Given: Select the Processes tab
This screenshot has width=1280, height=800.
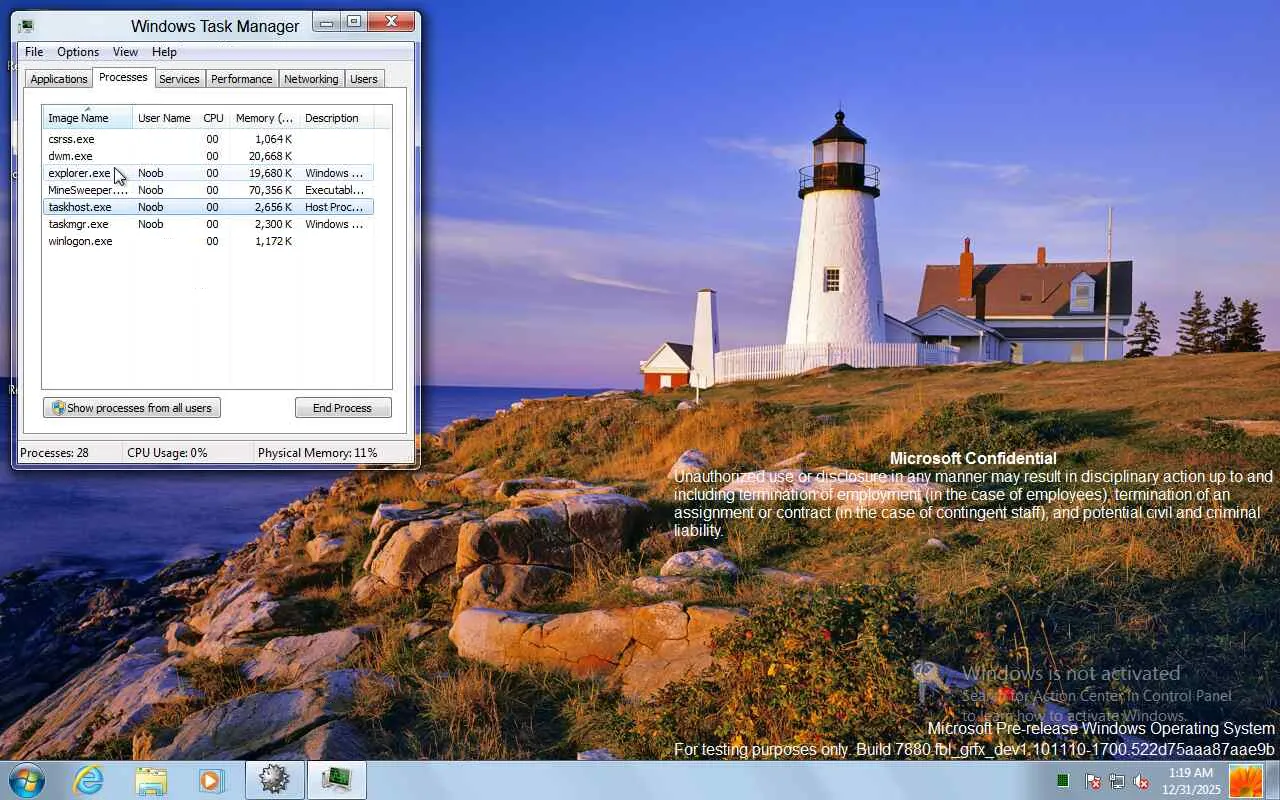Looking at the screenshot, I should 123,77.
